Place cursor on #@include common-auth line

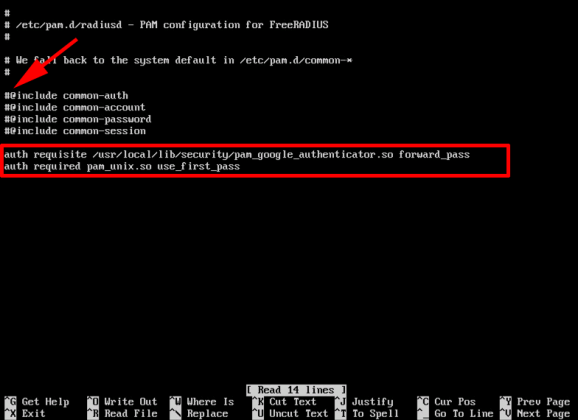point(66,96)
